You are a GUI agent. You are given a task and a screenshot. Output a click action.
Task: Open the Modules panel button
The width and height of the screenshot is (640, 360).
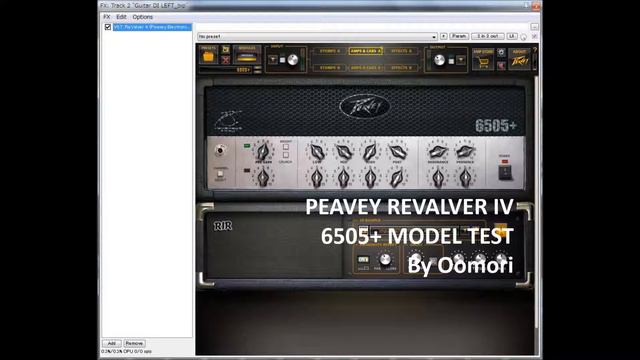click(247, 56)
